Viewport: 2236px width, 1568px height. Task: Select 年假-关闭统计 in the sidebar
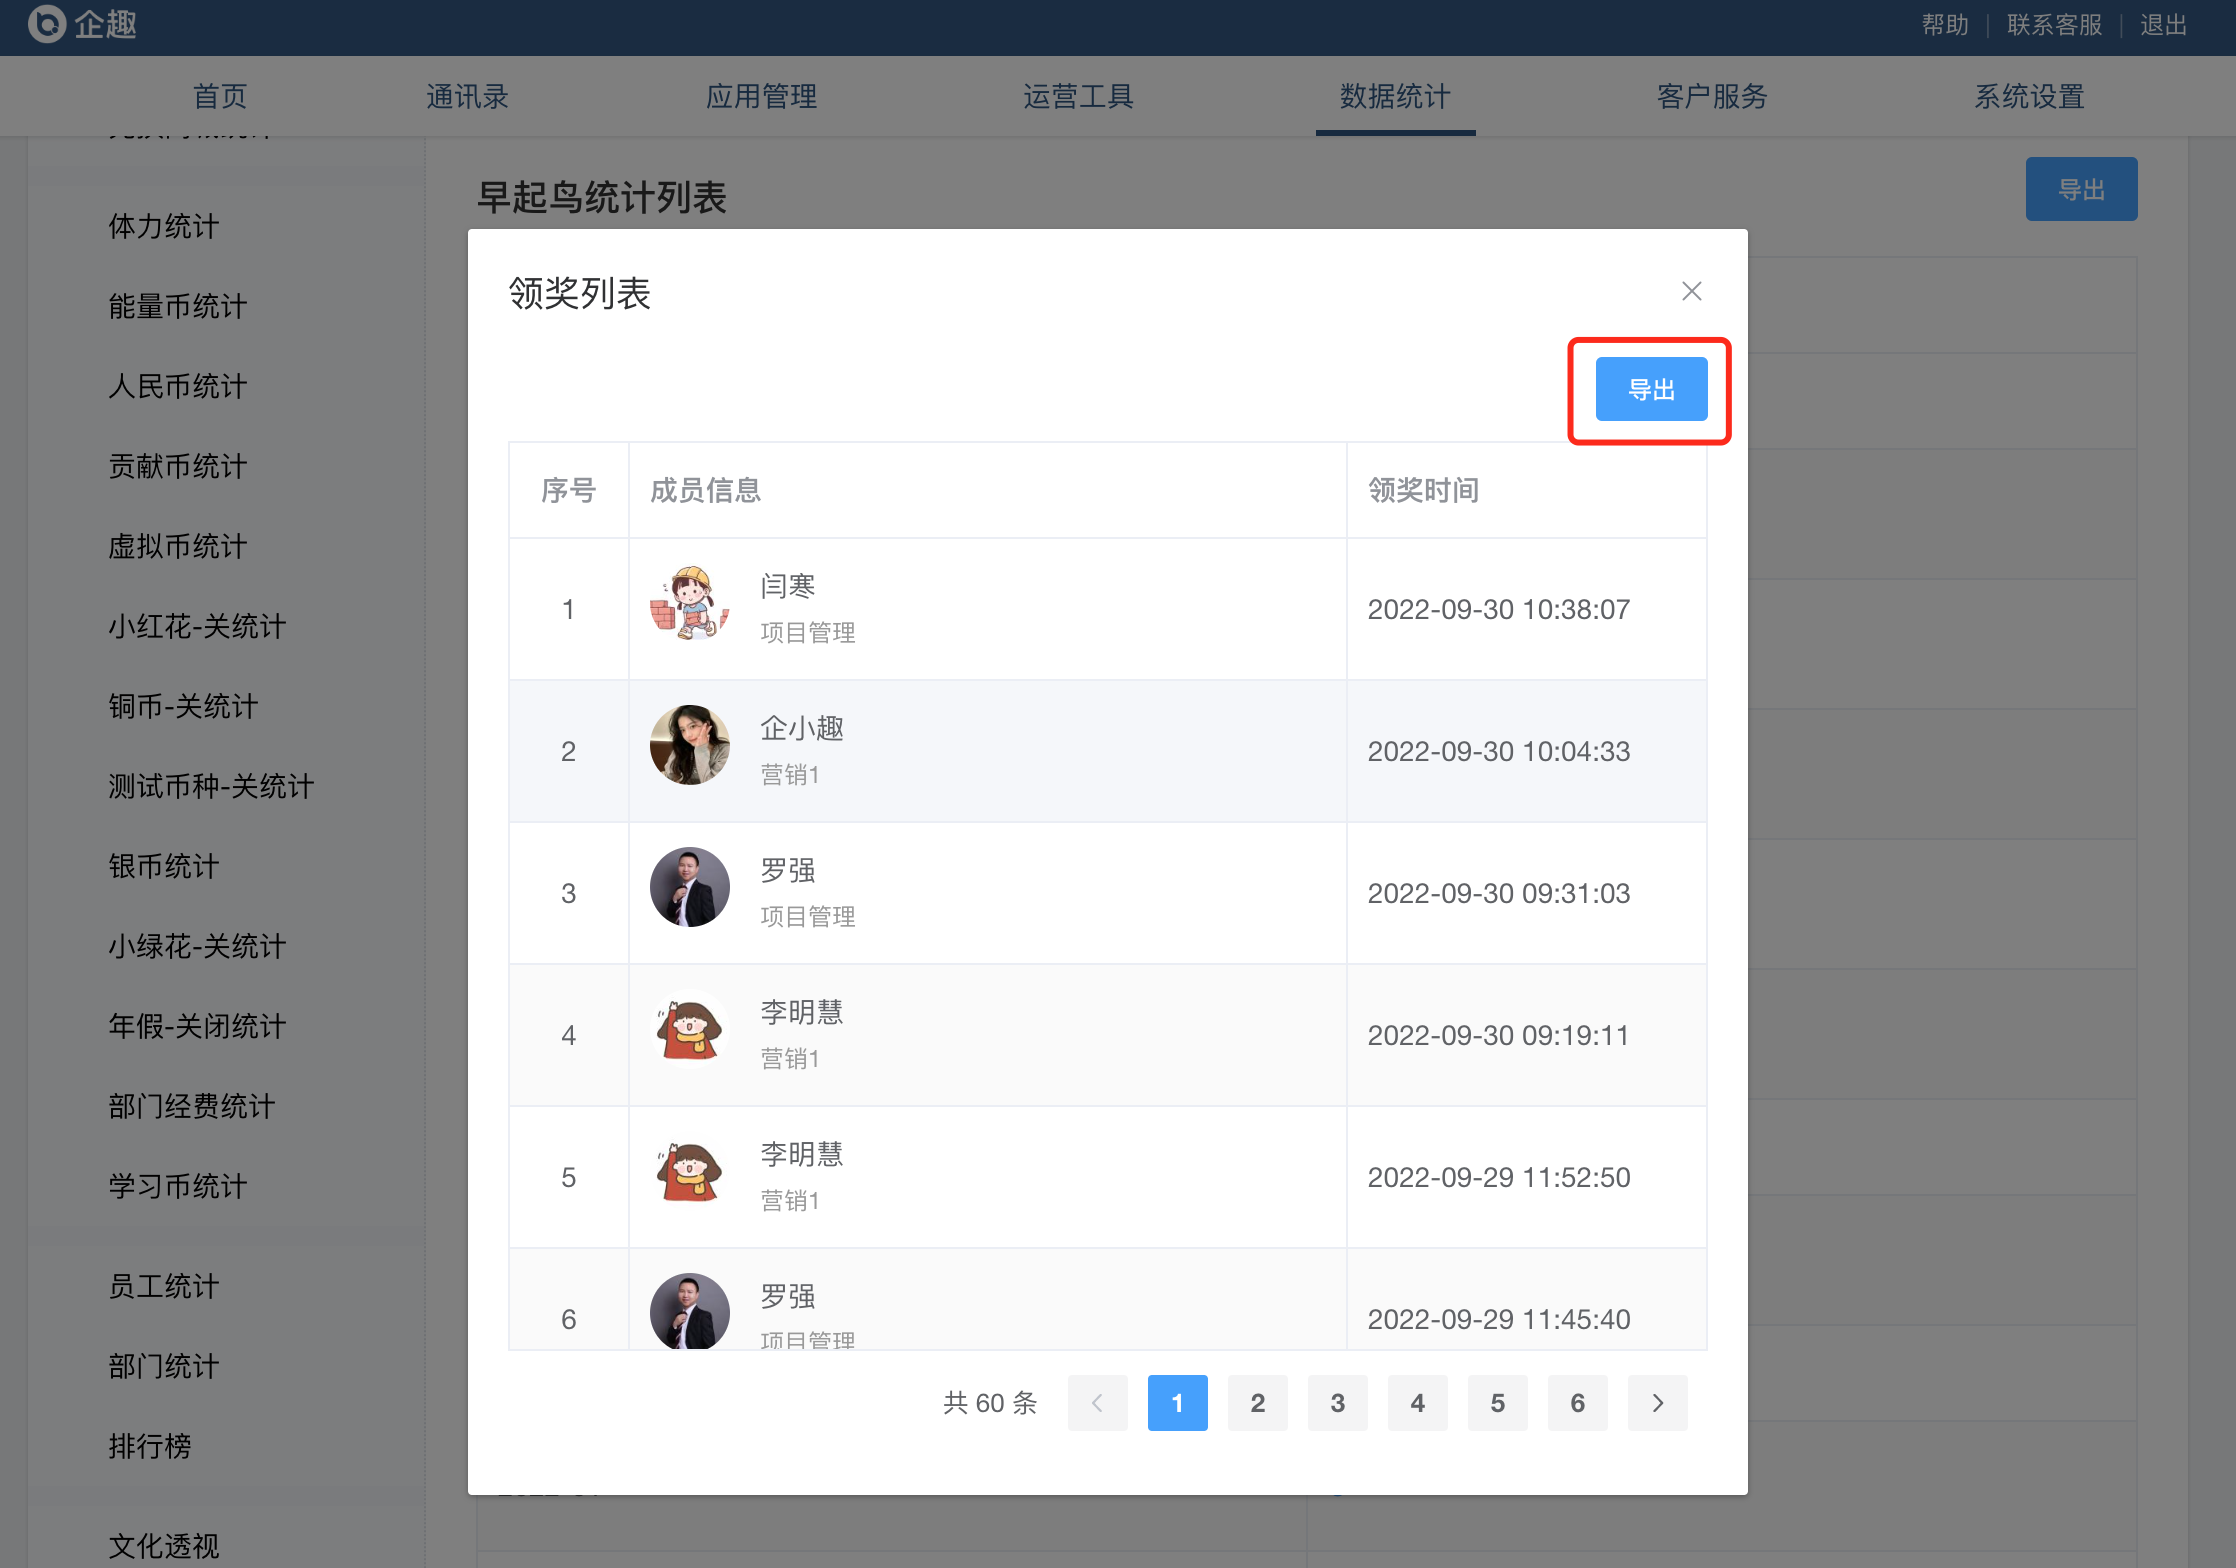click(197, 1026)
